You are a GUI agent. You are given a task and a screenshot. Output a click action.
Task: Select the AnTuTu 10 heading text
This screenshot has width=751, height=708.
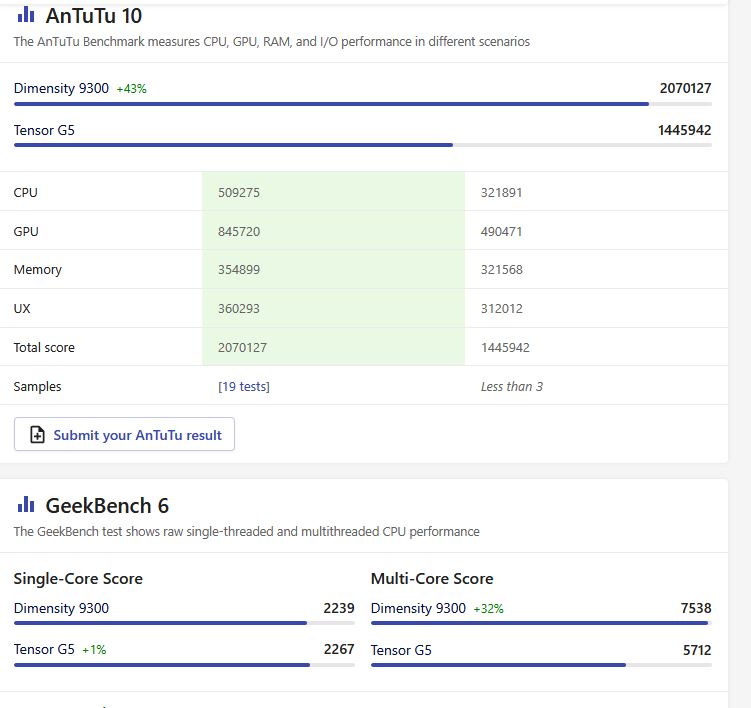click(94, 16)
